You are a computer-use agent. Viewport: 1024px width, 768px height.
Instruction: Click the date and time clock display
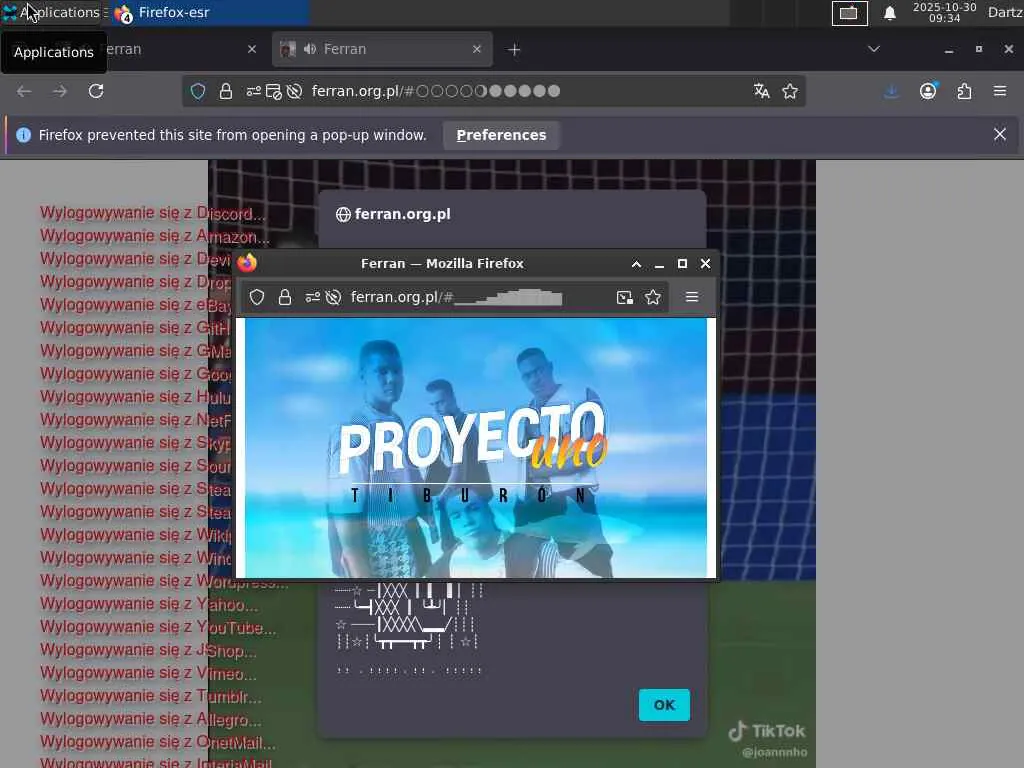click(x=944, y=12)
